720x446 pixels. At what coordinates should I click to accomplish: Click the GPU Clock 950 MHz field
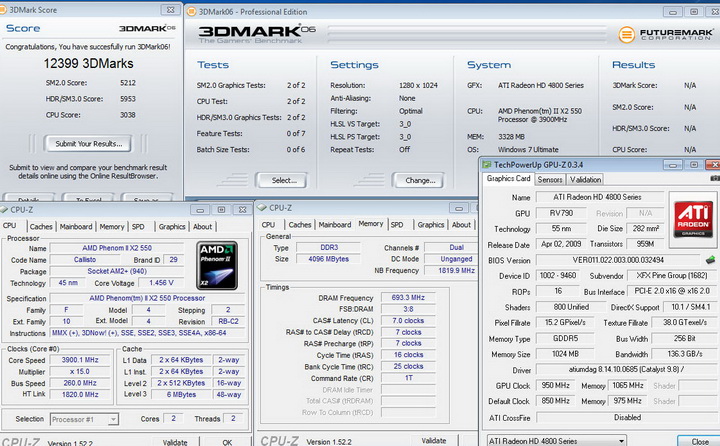tap(556, 385)
